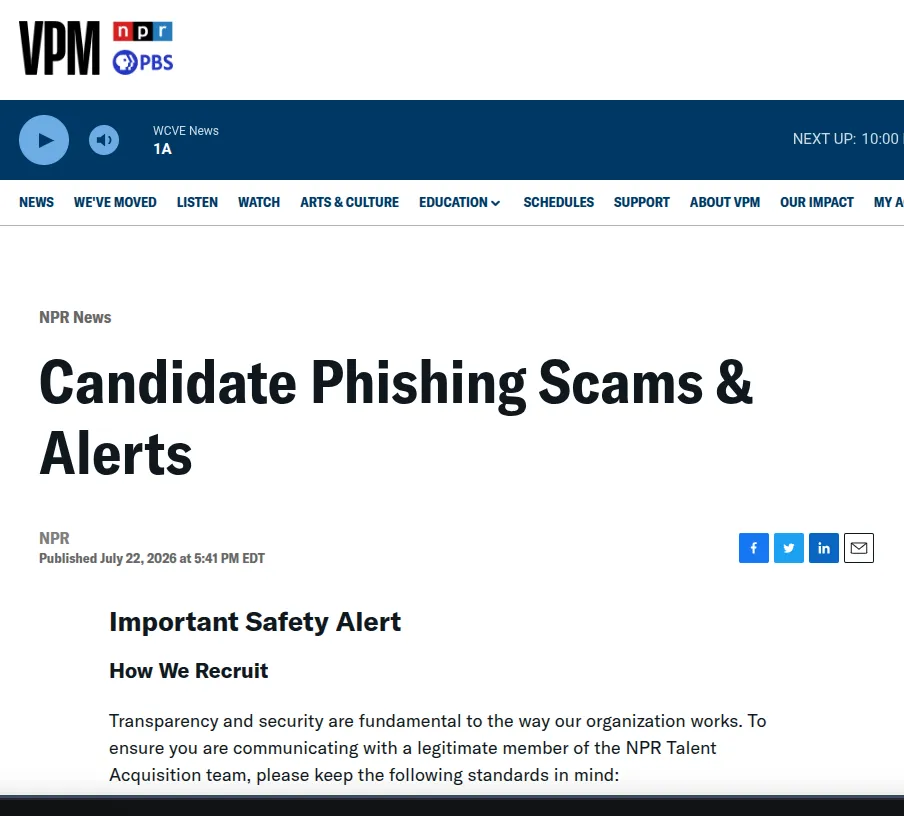This screenshot has width=904, height=816.
Task: Open the Listen section
Action: pos(197,202)
